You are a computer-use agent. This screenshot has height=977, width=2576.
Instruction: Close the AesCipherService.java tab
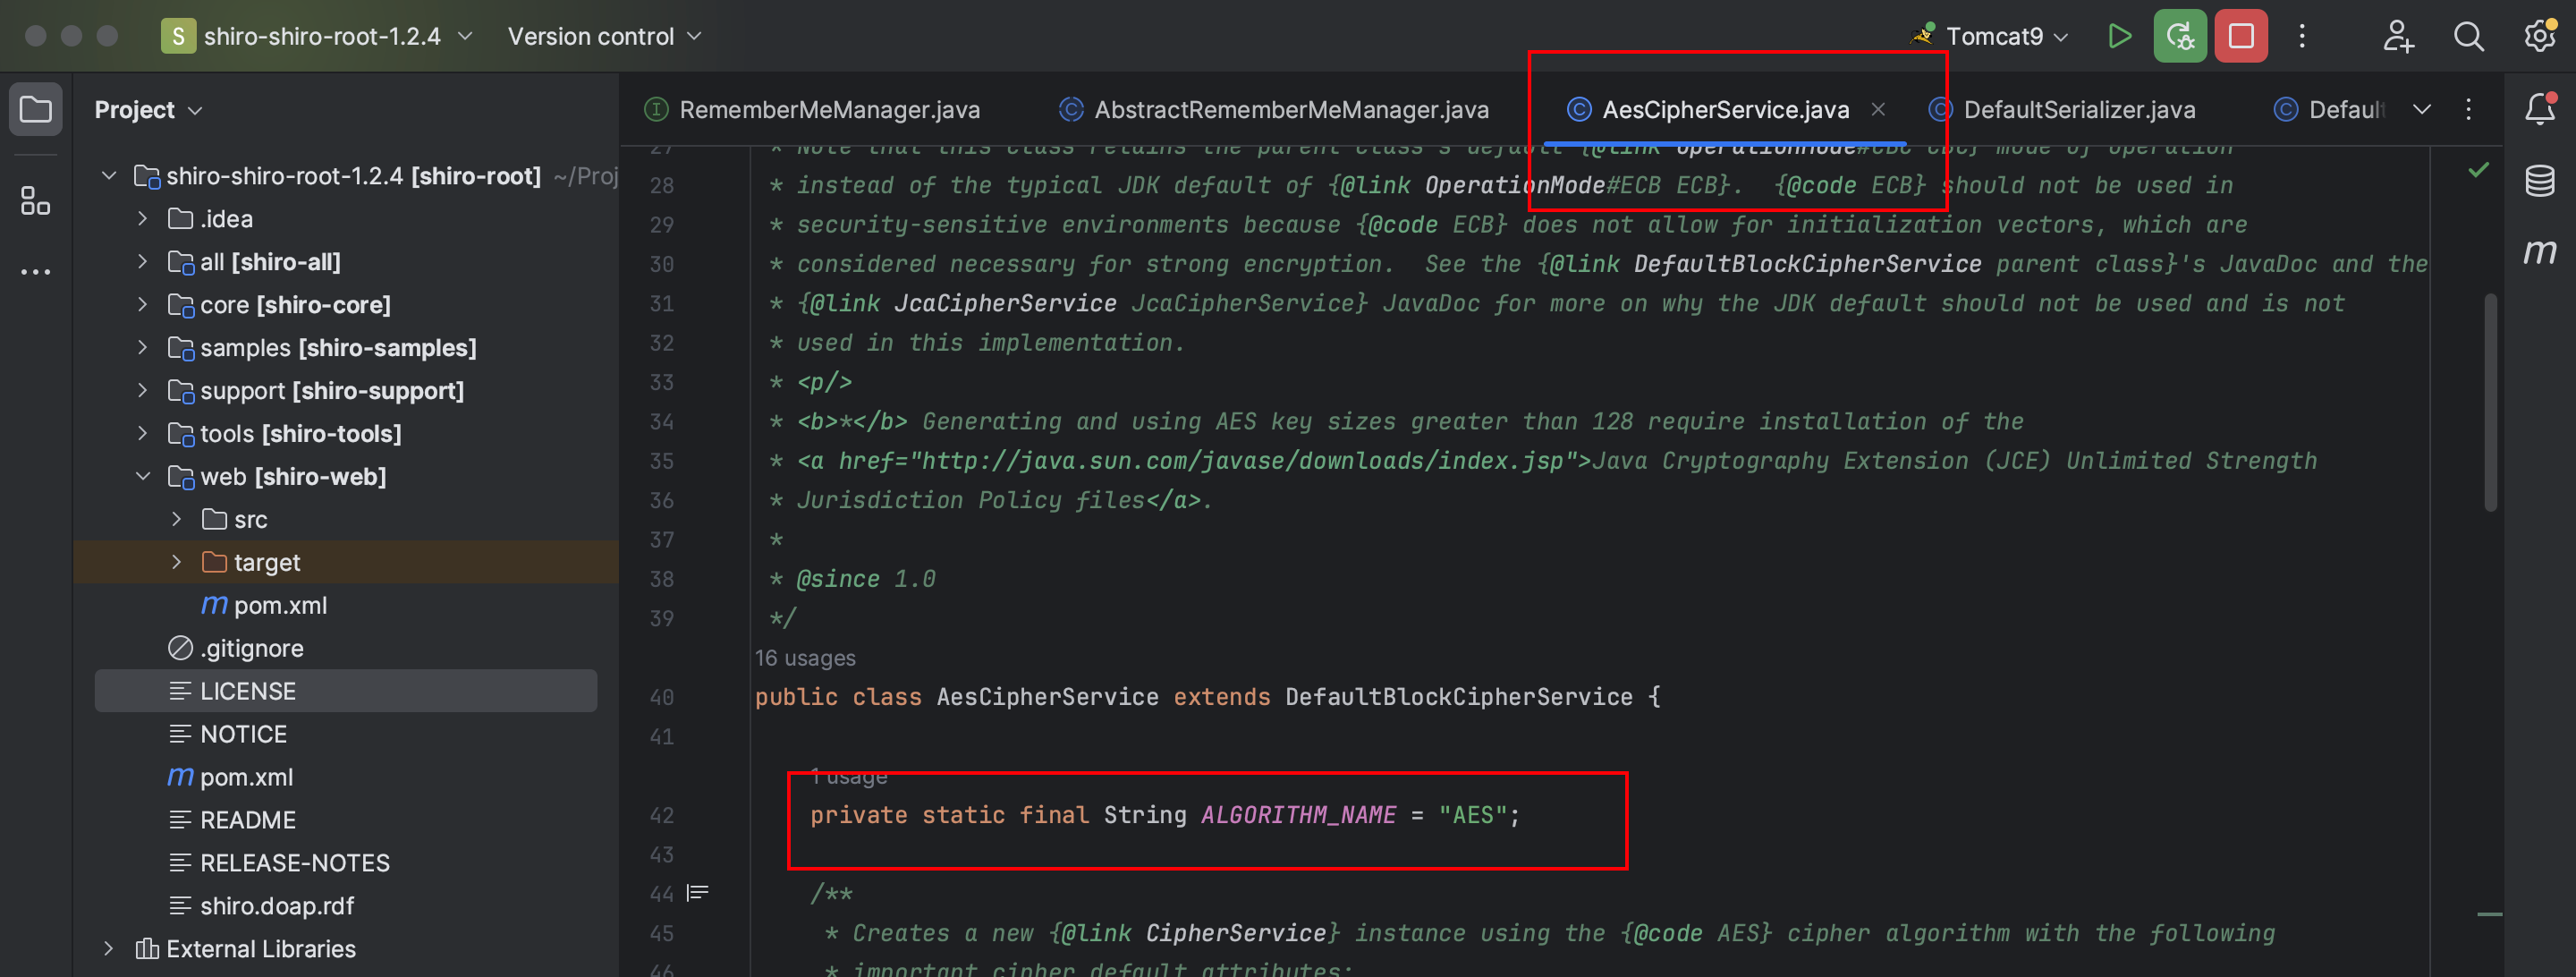point(1878,109)
